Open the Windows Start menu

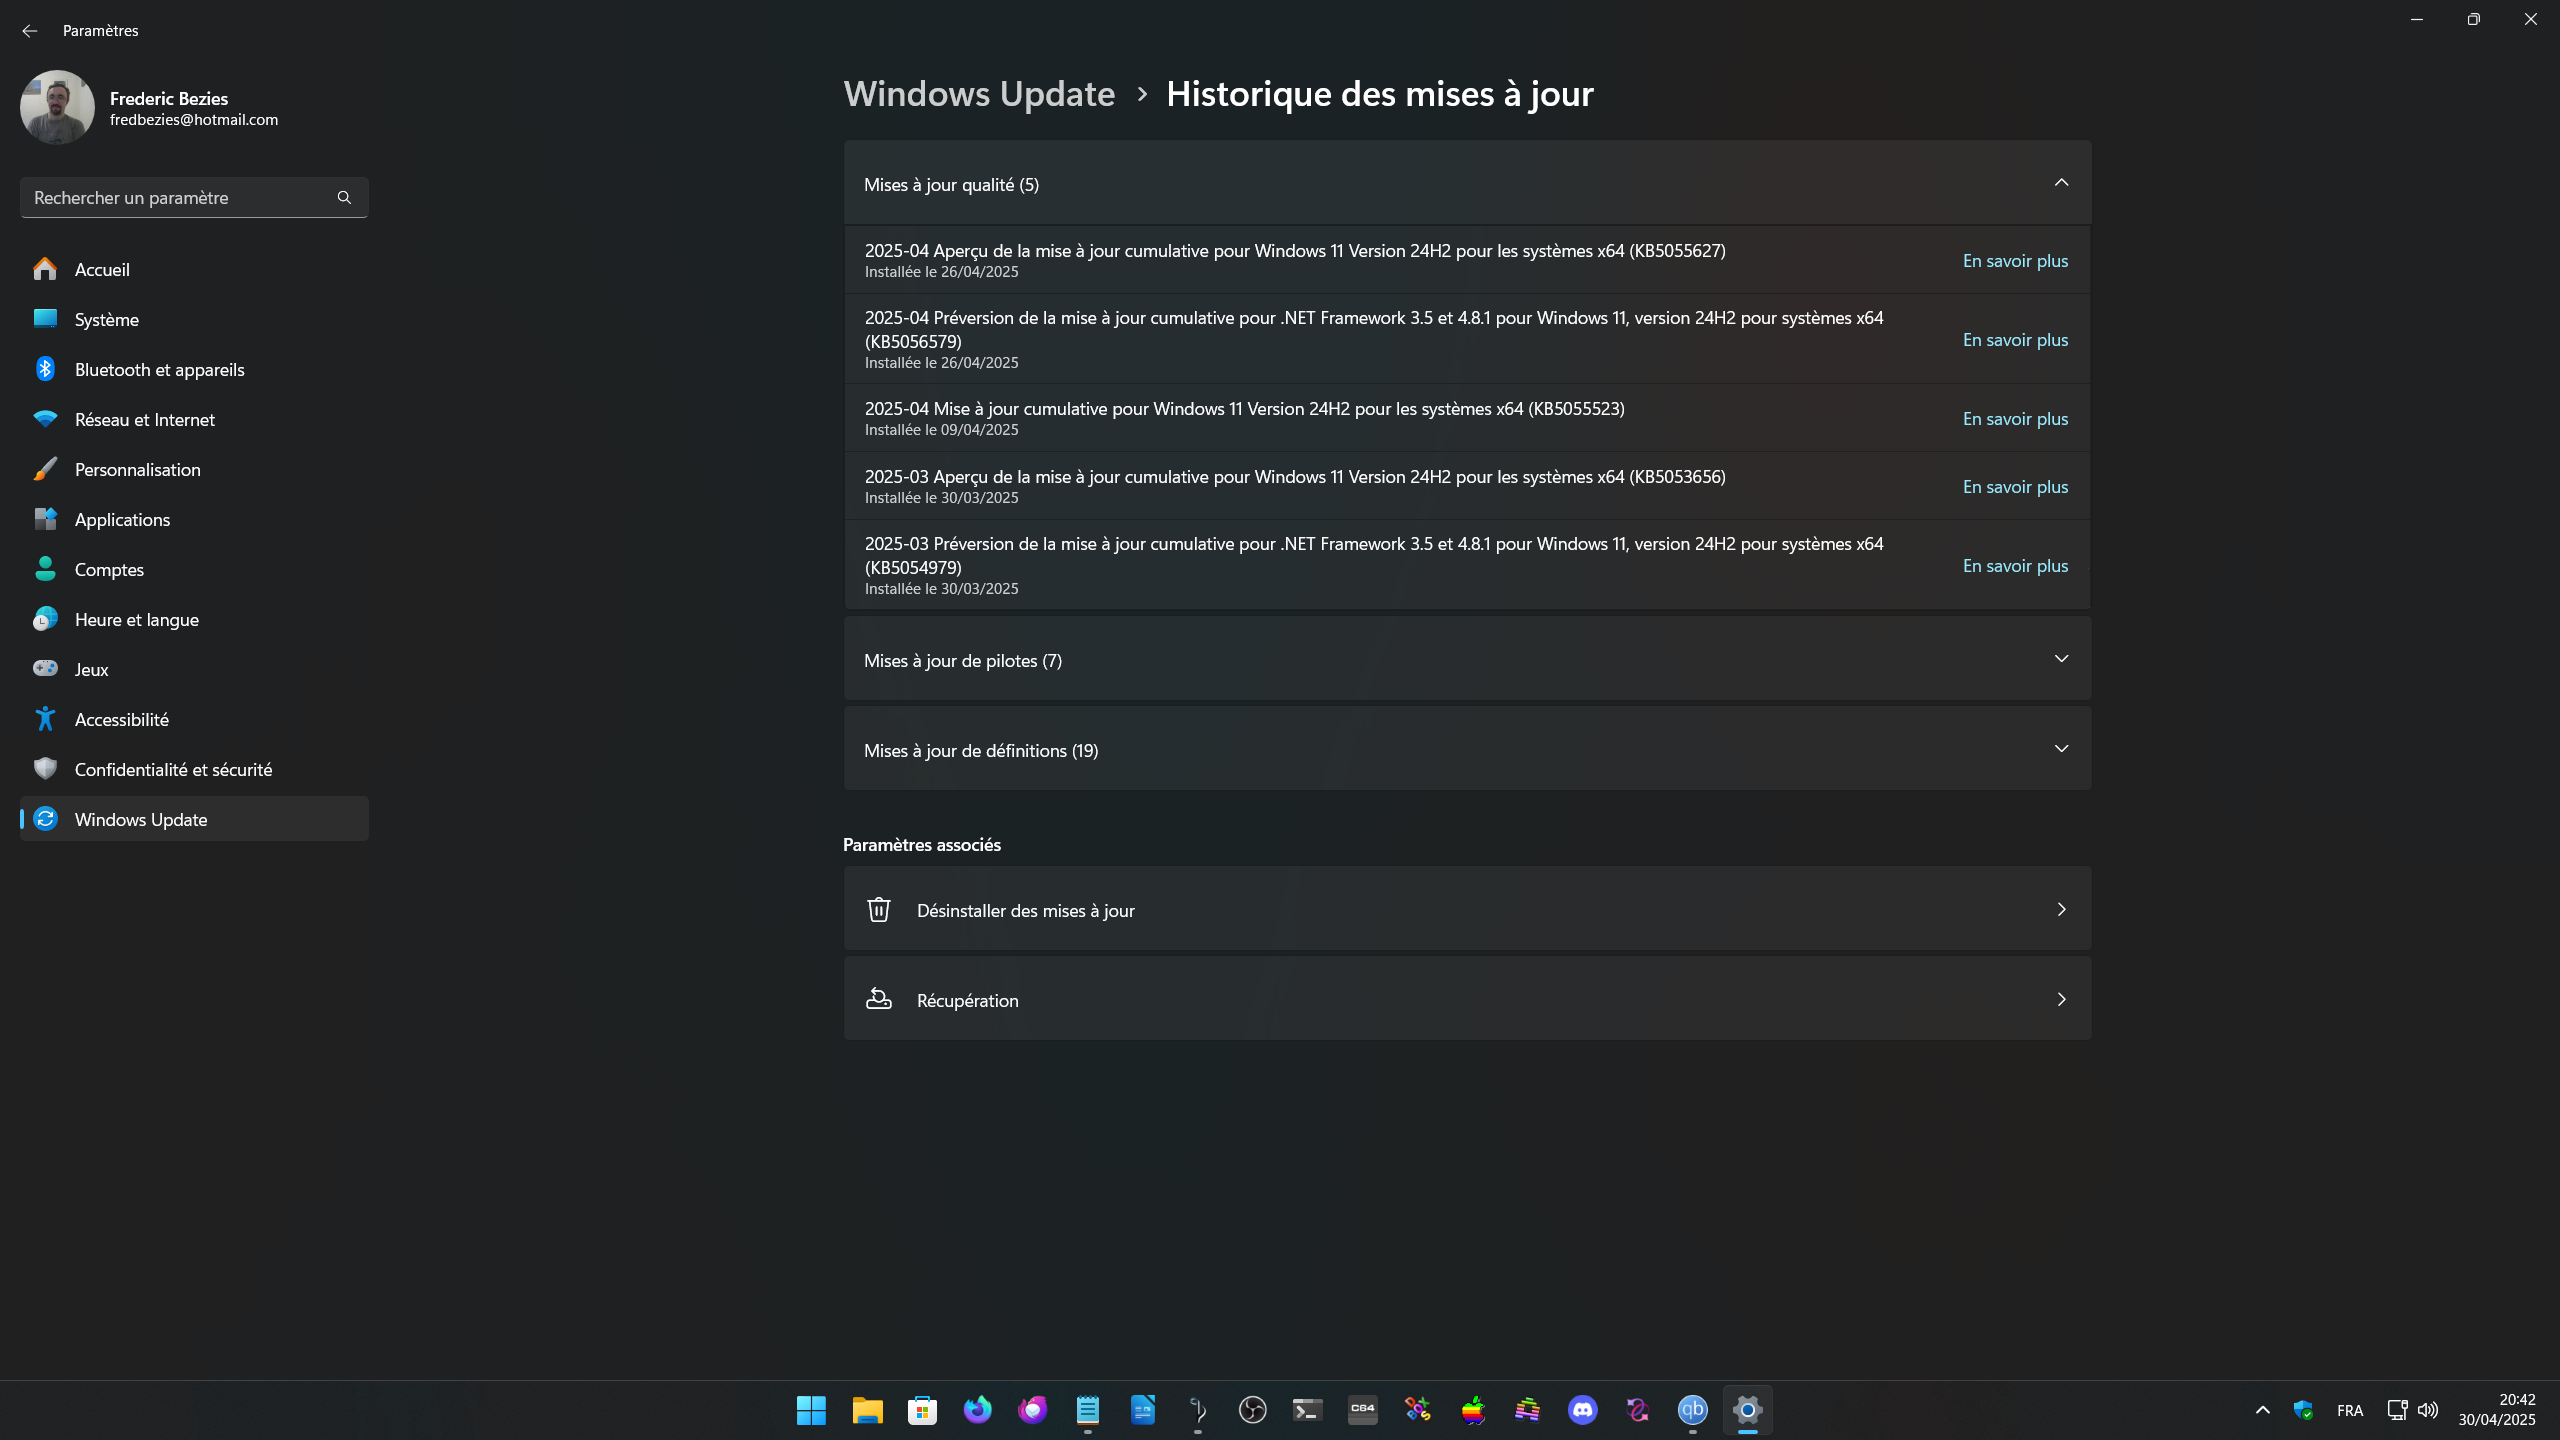click(812, 1410)
